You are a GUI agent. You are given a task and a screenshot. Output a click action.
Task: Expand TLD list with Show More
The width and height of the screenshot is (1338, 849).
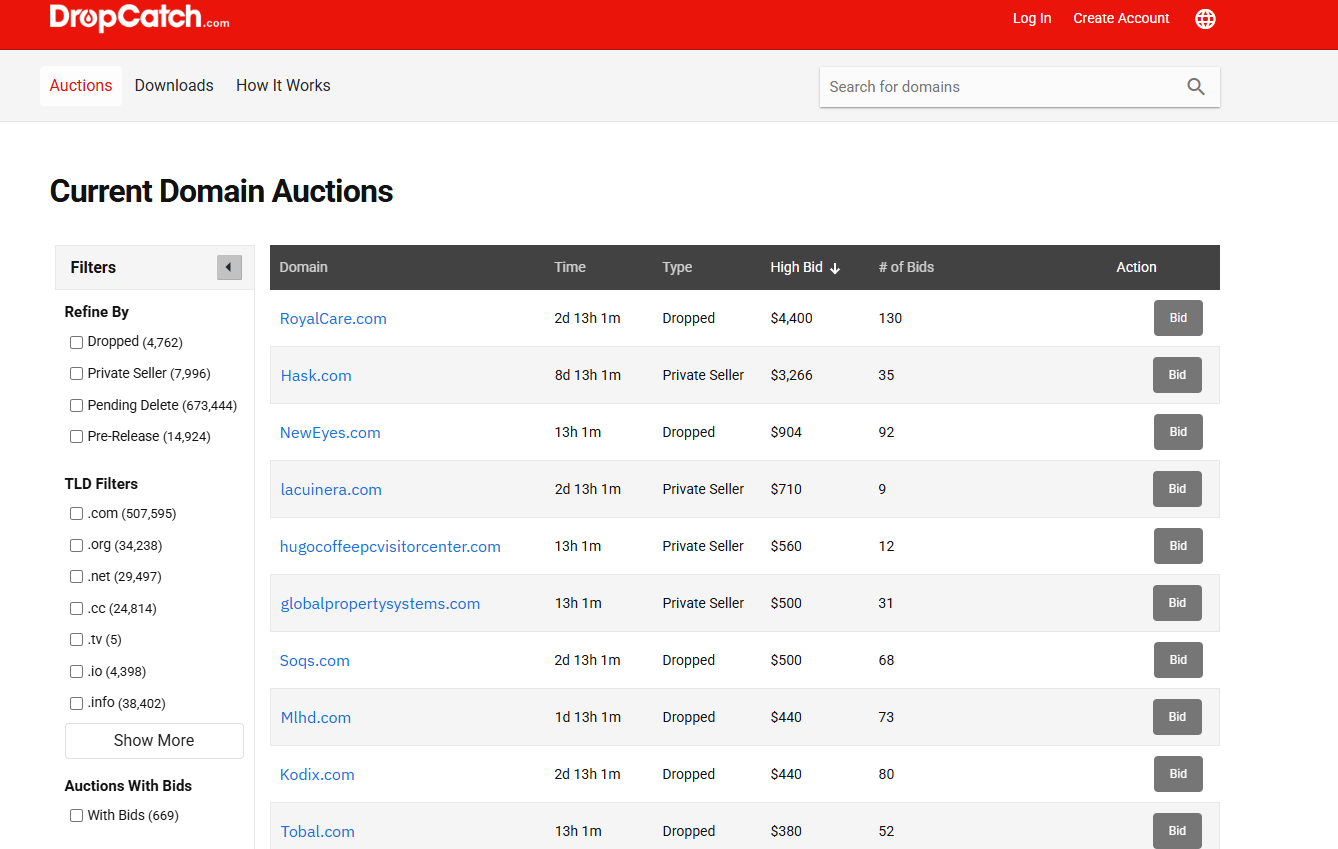tap(154, 741)
